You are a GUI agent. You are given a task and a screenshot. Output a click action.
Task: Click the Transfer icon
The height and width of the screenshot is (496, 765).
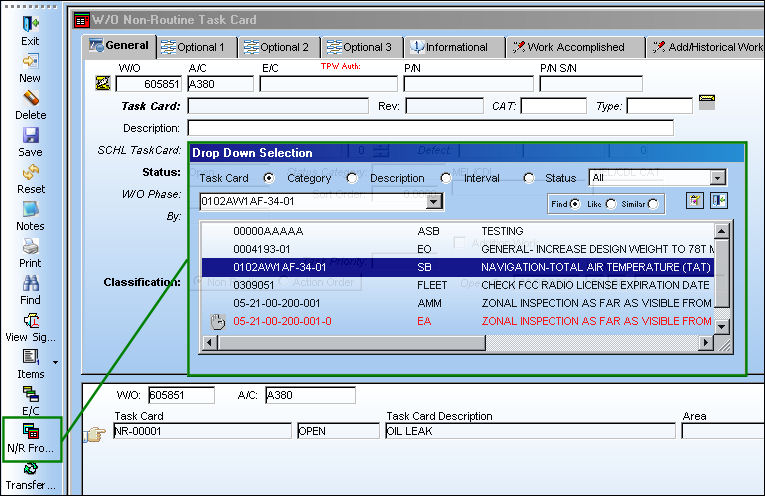click(31, 468)
